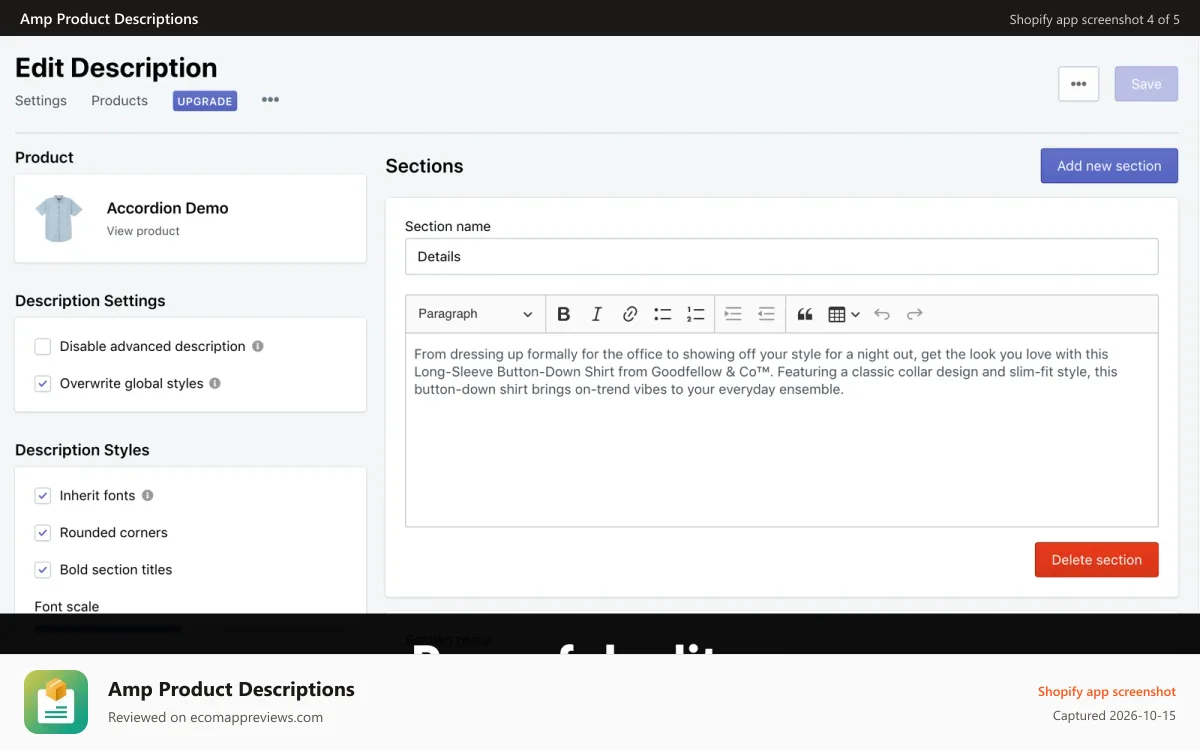Screen dimensions: 1200x750
Task: Click the Sections heading
Action: 424,166
